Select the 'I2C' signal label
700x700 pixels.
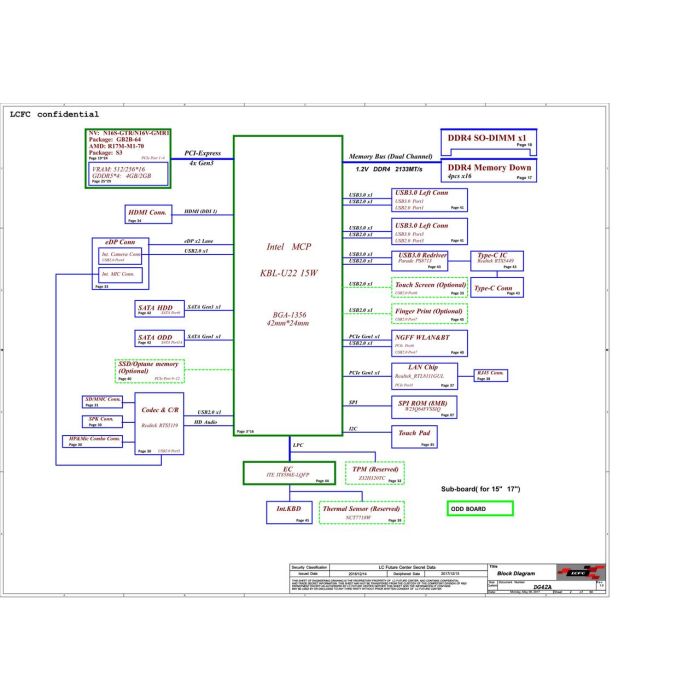pyautogui.click(x=353, y=429)
